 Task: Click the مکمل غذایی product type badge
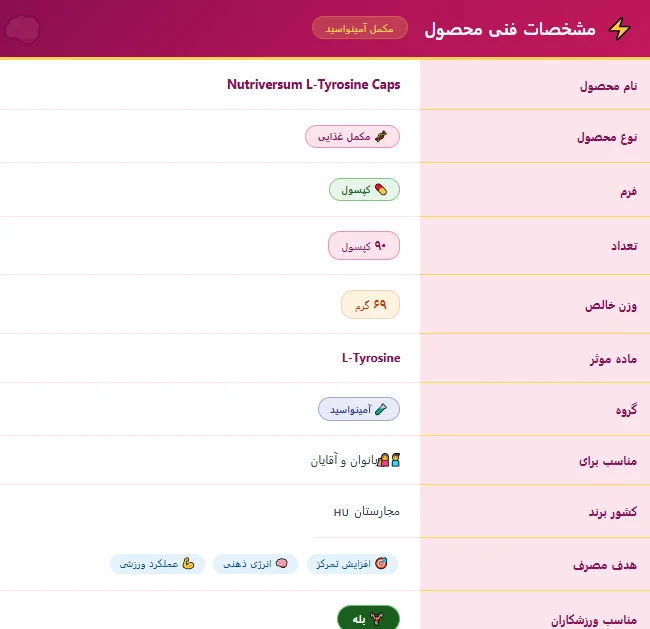tap(352, 136)
